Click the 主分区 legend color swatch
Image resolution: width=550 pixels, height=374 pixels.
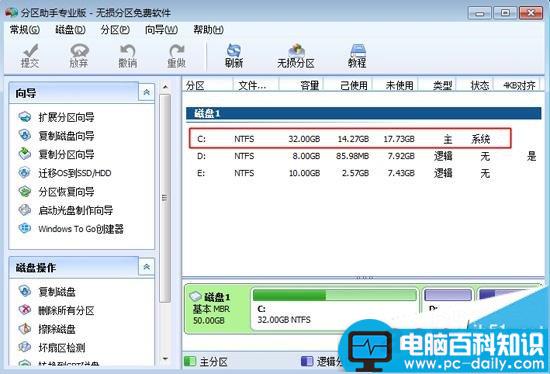pyautogui.click(x=190, y=361)
